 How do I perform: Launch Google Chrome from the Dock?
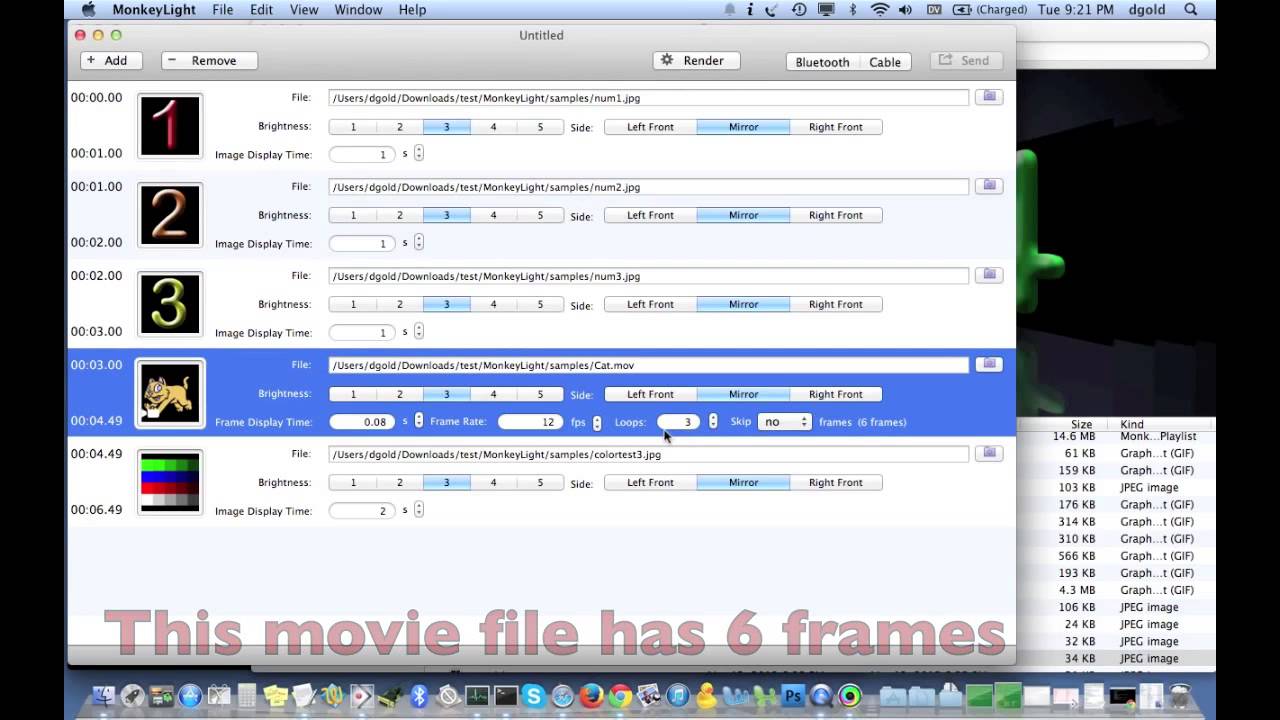620,696
